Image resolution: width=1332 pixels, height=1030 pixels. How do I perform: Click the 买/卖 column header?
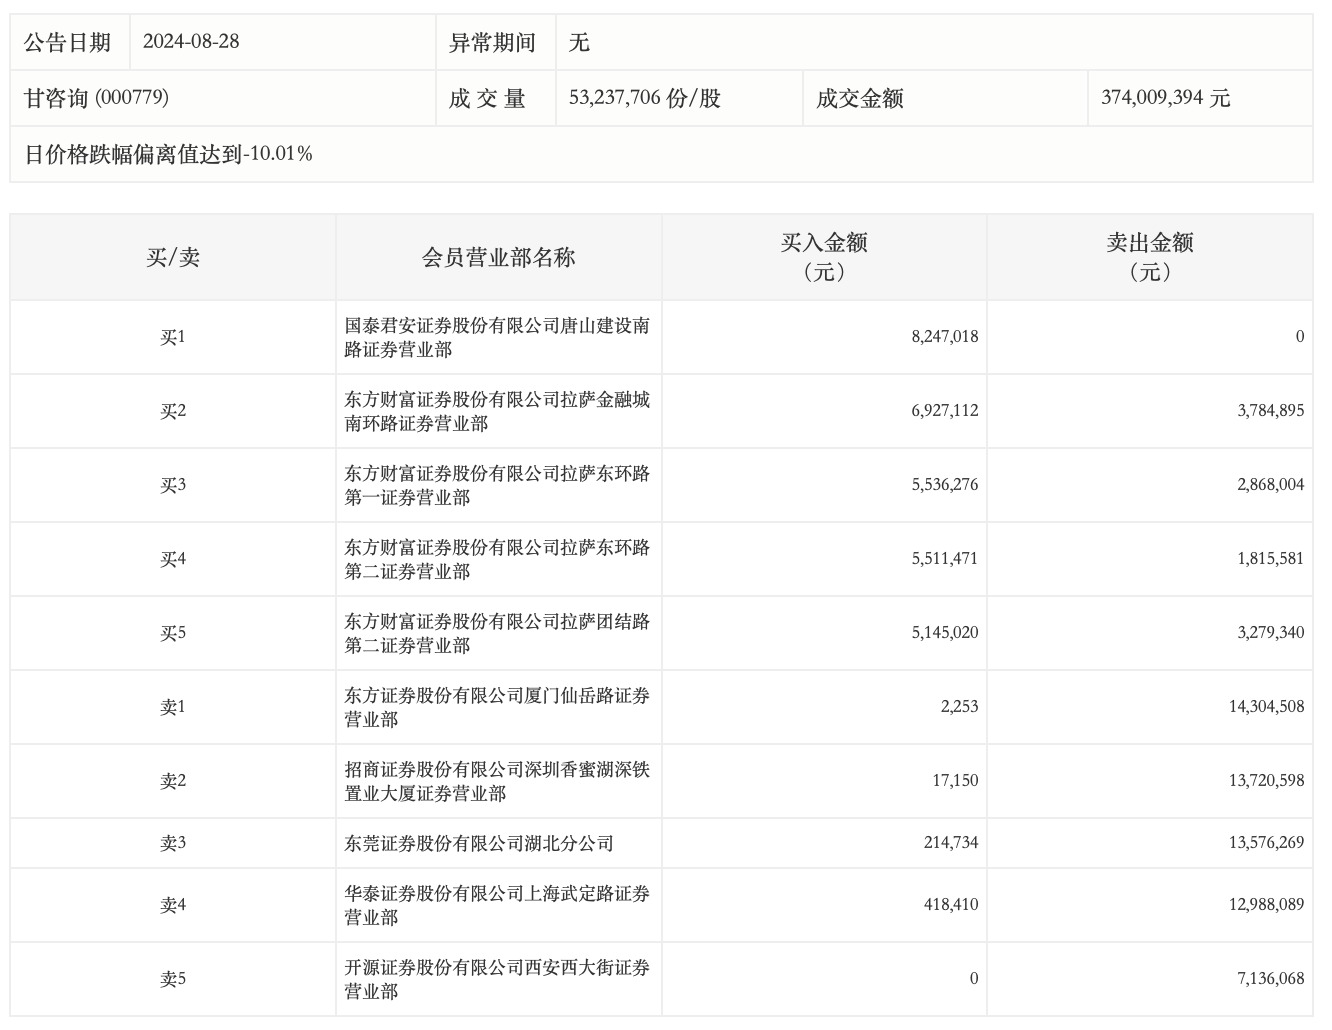tap(173, 258)
